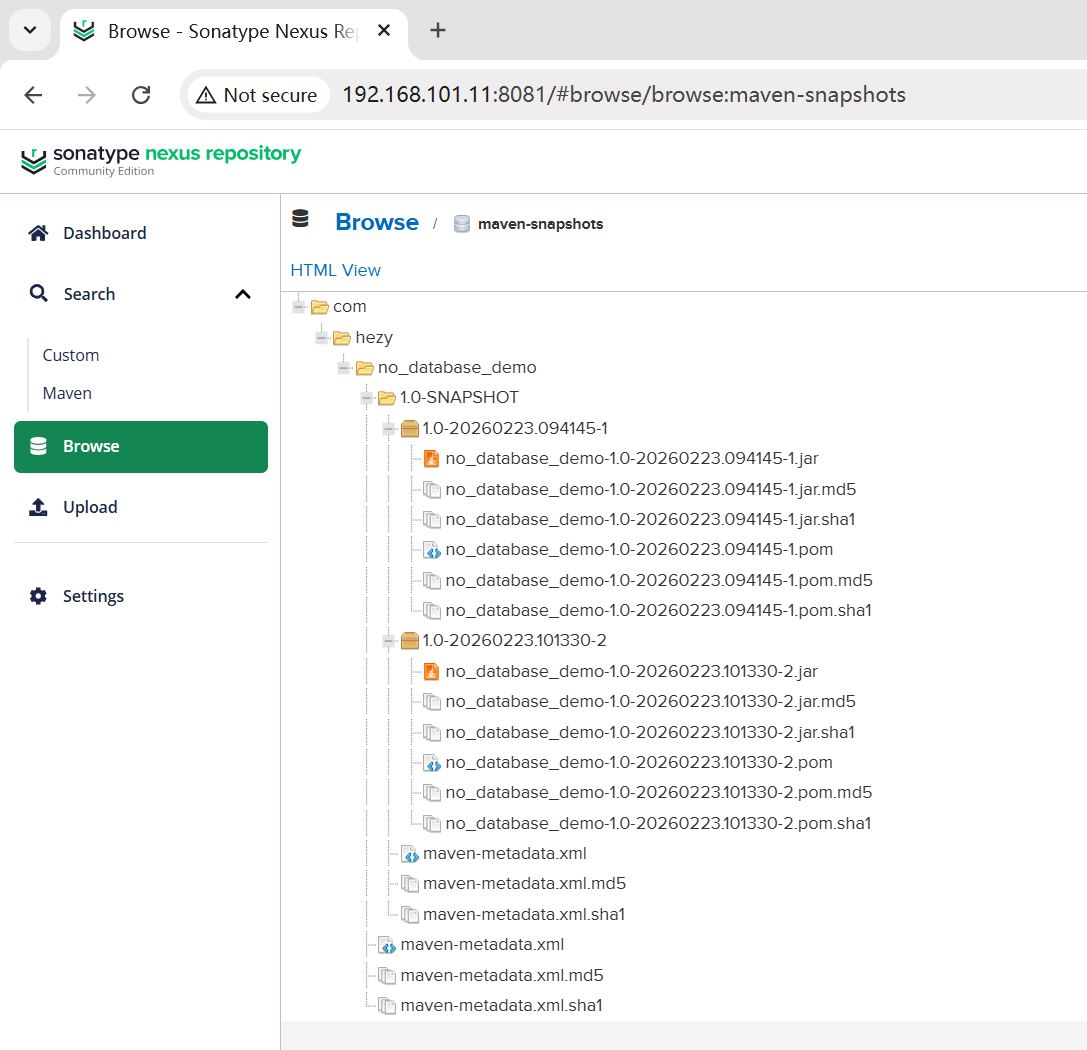The image size is (1087, 1050).
Task: Click the database icon beside Browse heading
Action: click(300, 218)
